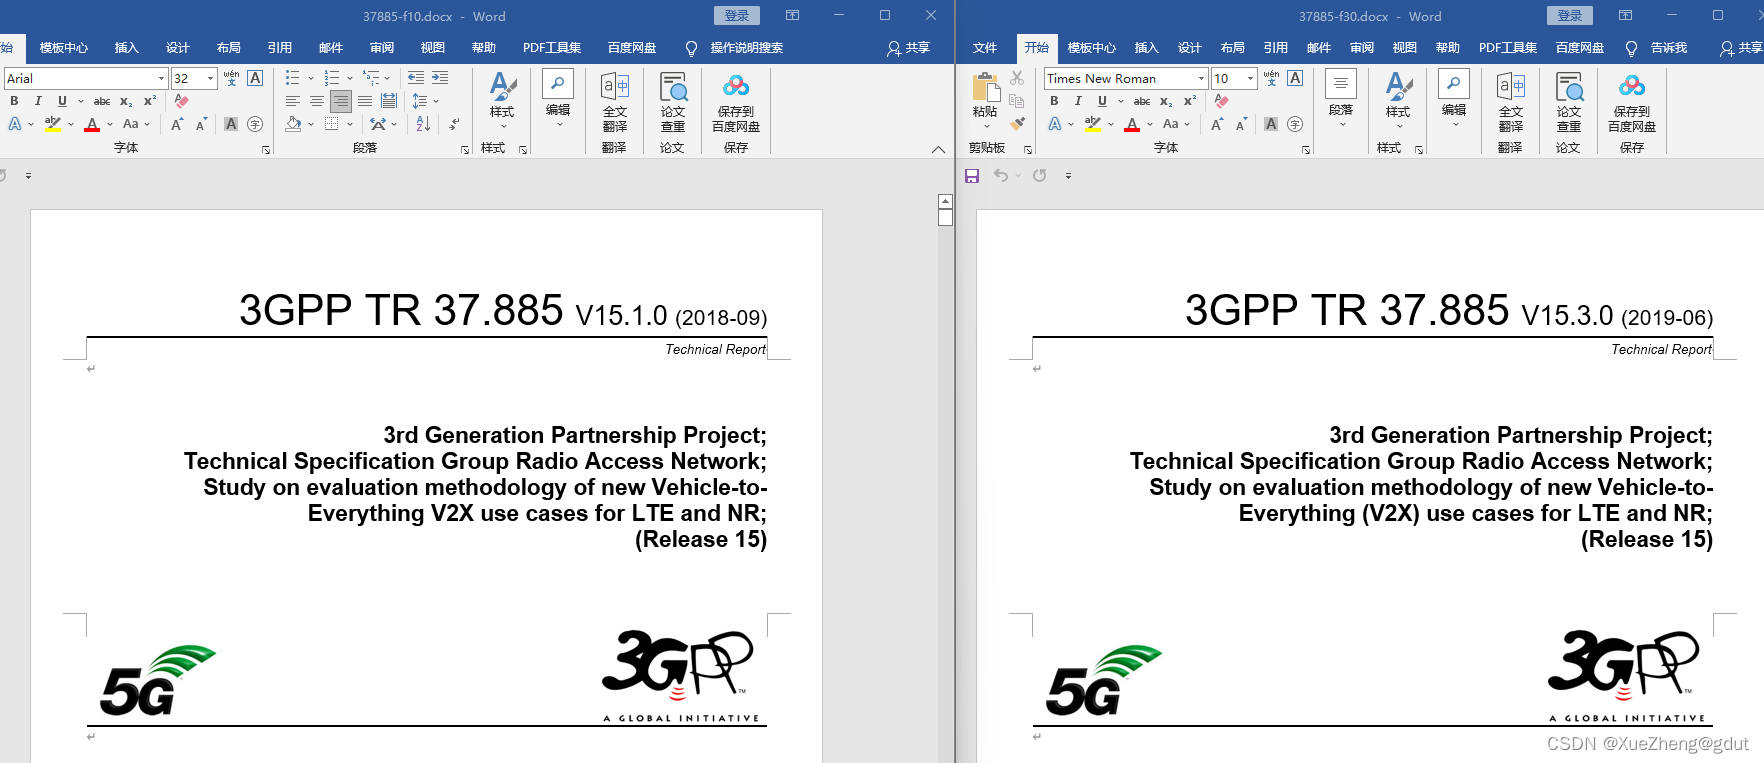Image resolution: width=1764 pixels, height=763 pixels.
Task: Click the 论文查重 icon in f10 window
Action: pos(673,101)
